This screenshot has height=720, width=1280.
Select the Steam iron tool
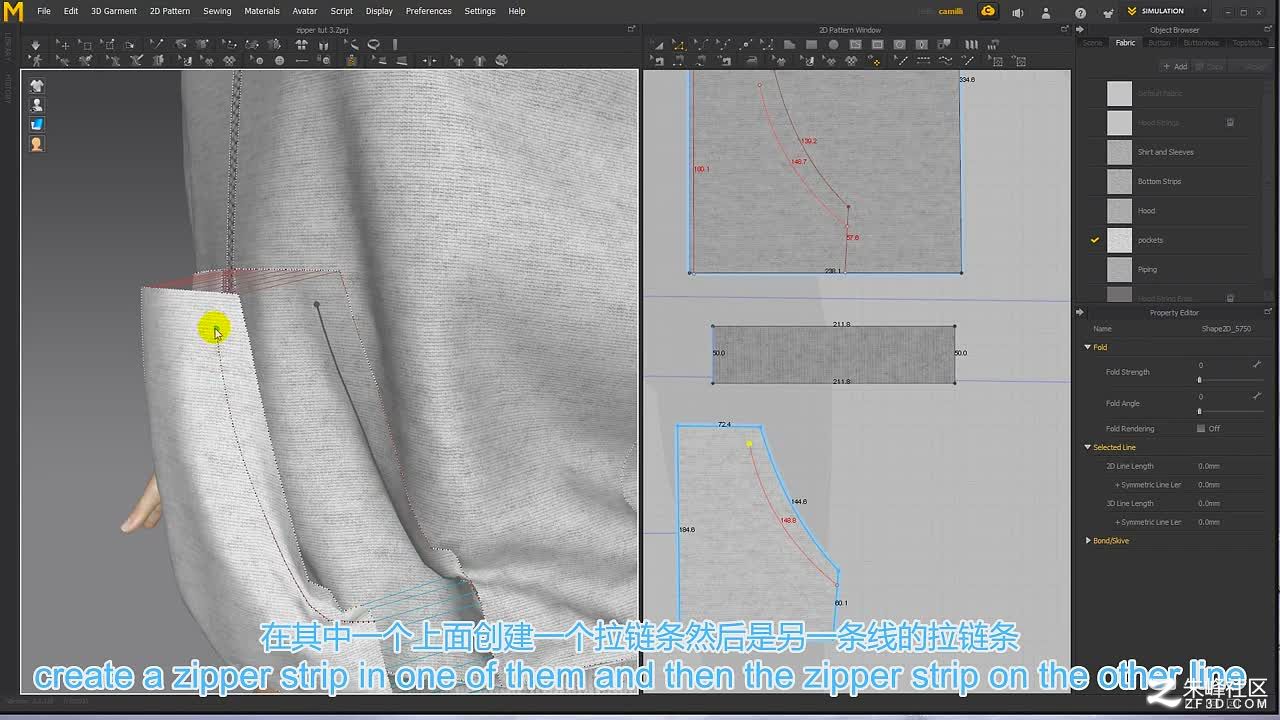pos(752,62)
